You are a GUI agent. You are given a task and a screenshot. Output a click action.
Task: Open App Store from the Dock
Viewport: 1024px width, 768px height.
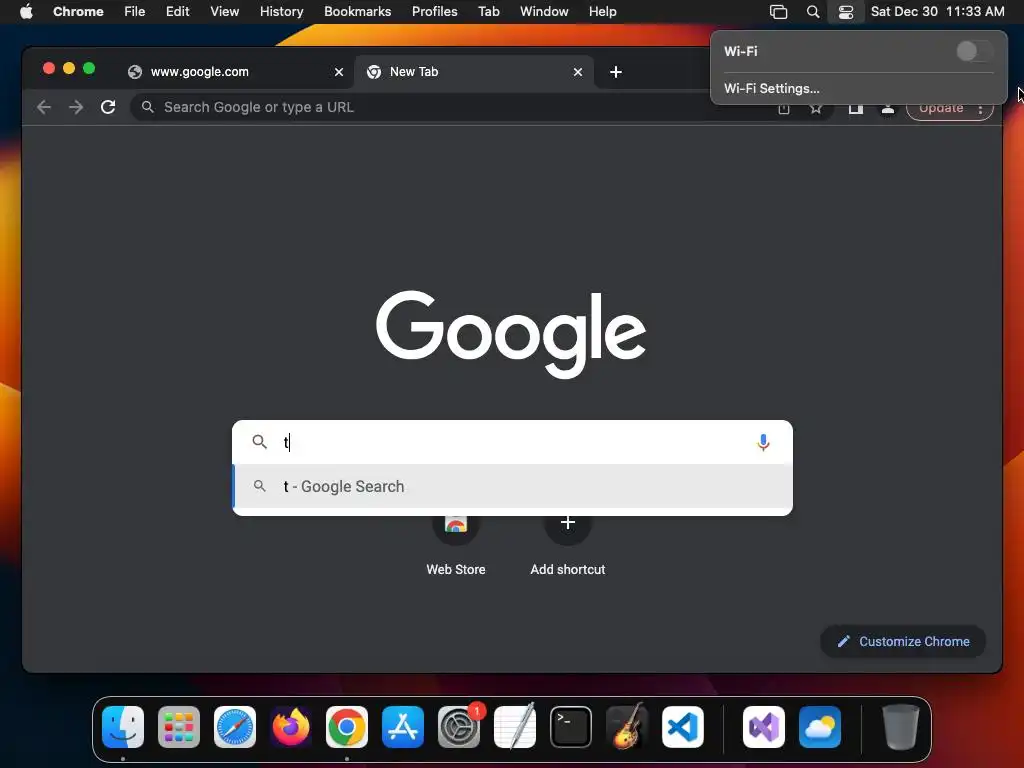tap(403, 727)
